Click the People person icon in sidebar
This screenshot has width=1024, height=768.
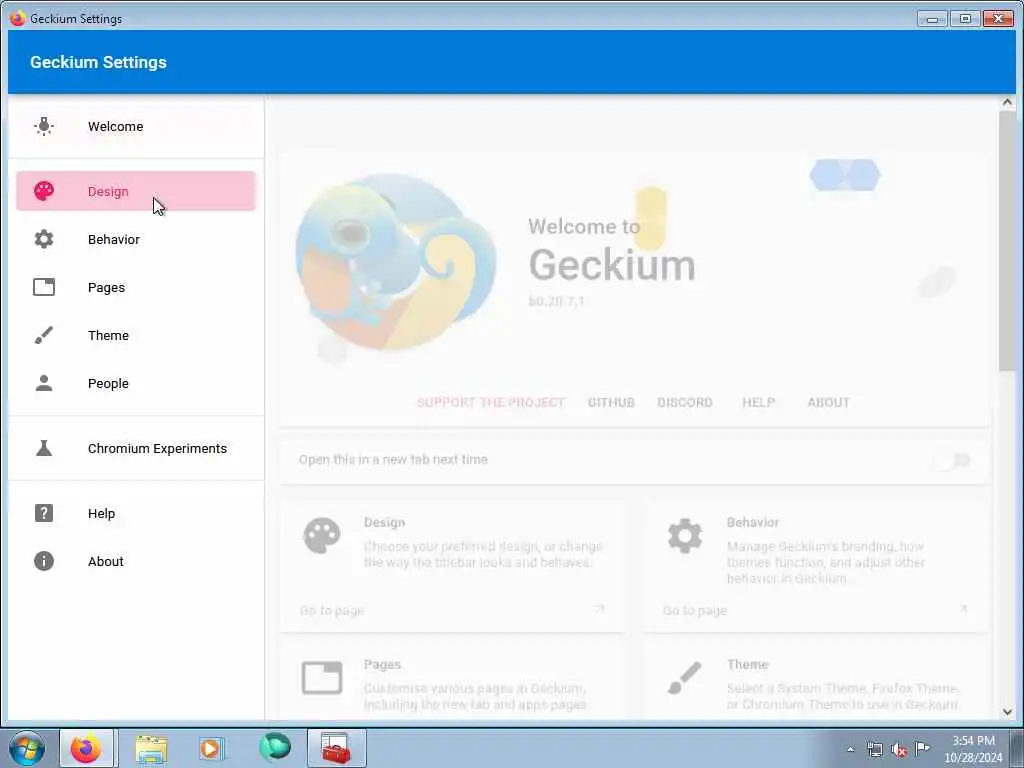click(x=44, y=383)
